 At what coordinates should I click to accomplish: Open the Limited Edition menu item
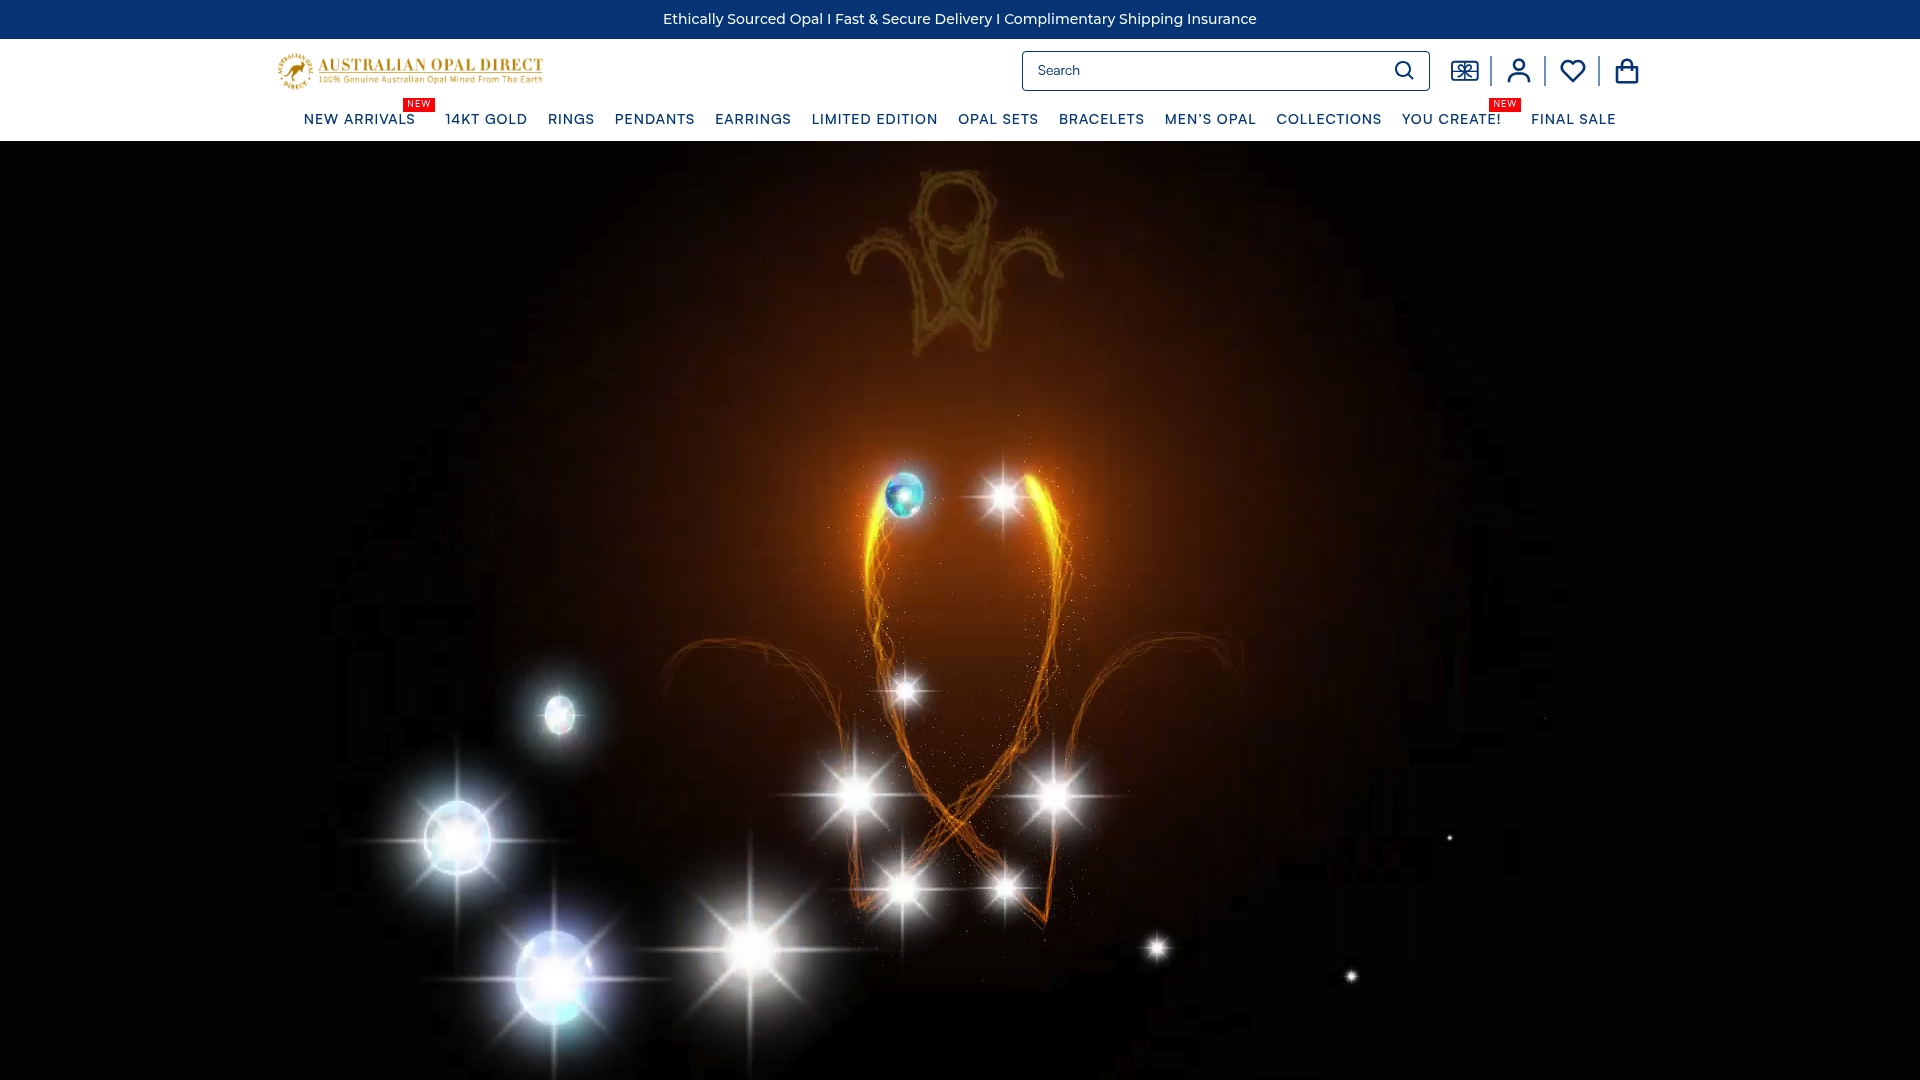pyautogui.click(x=874, y=119)
